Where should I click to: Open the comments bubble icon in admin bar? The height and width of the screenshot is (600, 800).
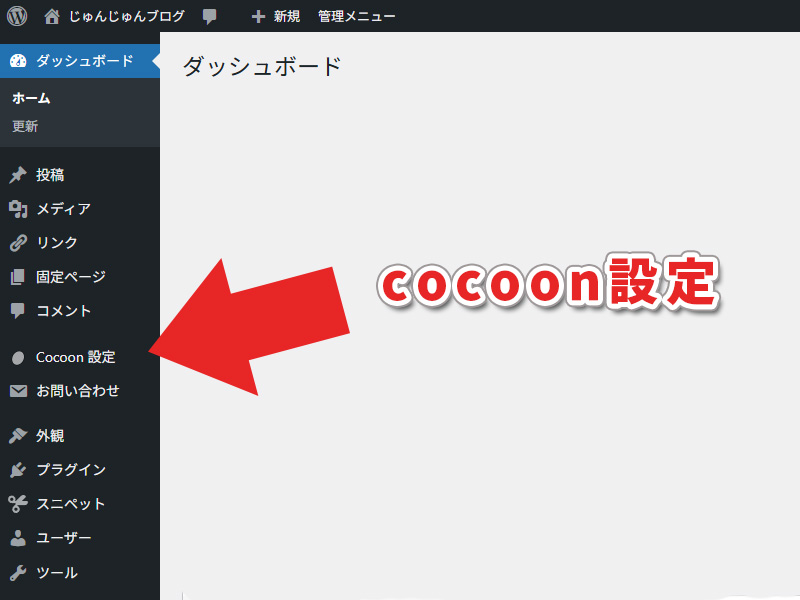(x=209, y=16)
